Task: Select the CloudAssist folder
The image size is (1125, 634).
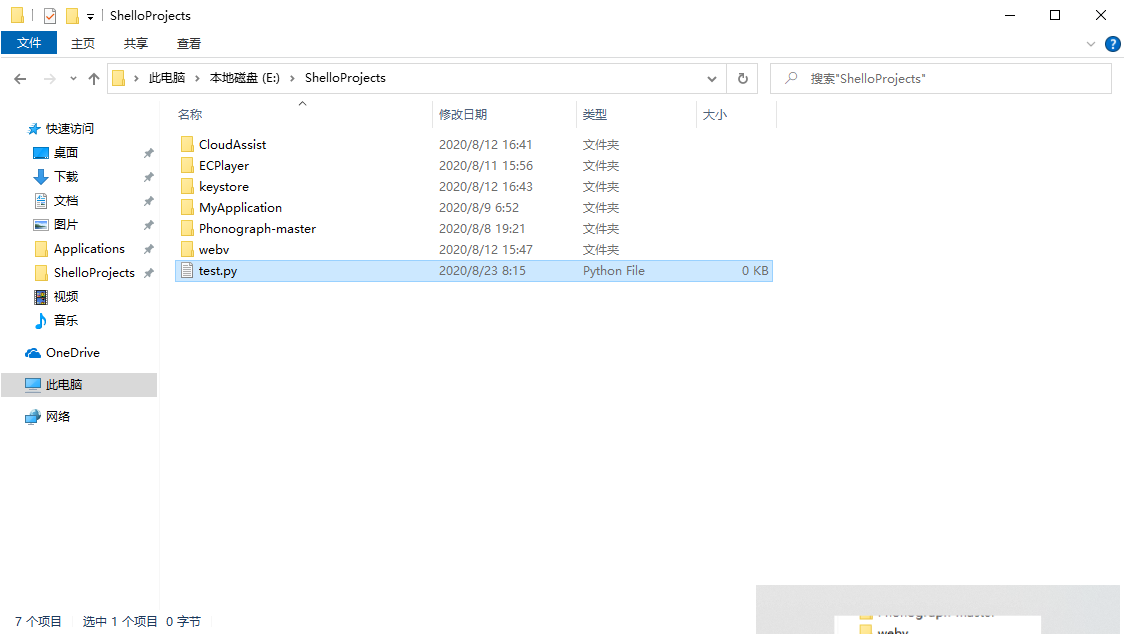Action: coord(232,144)
